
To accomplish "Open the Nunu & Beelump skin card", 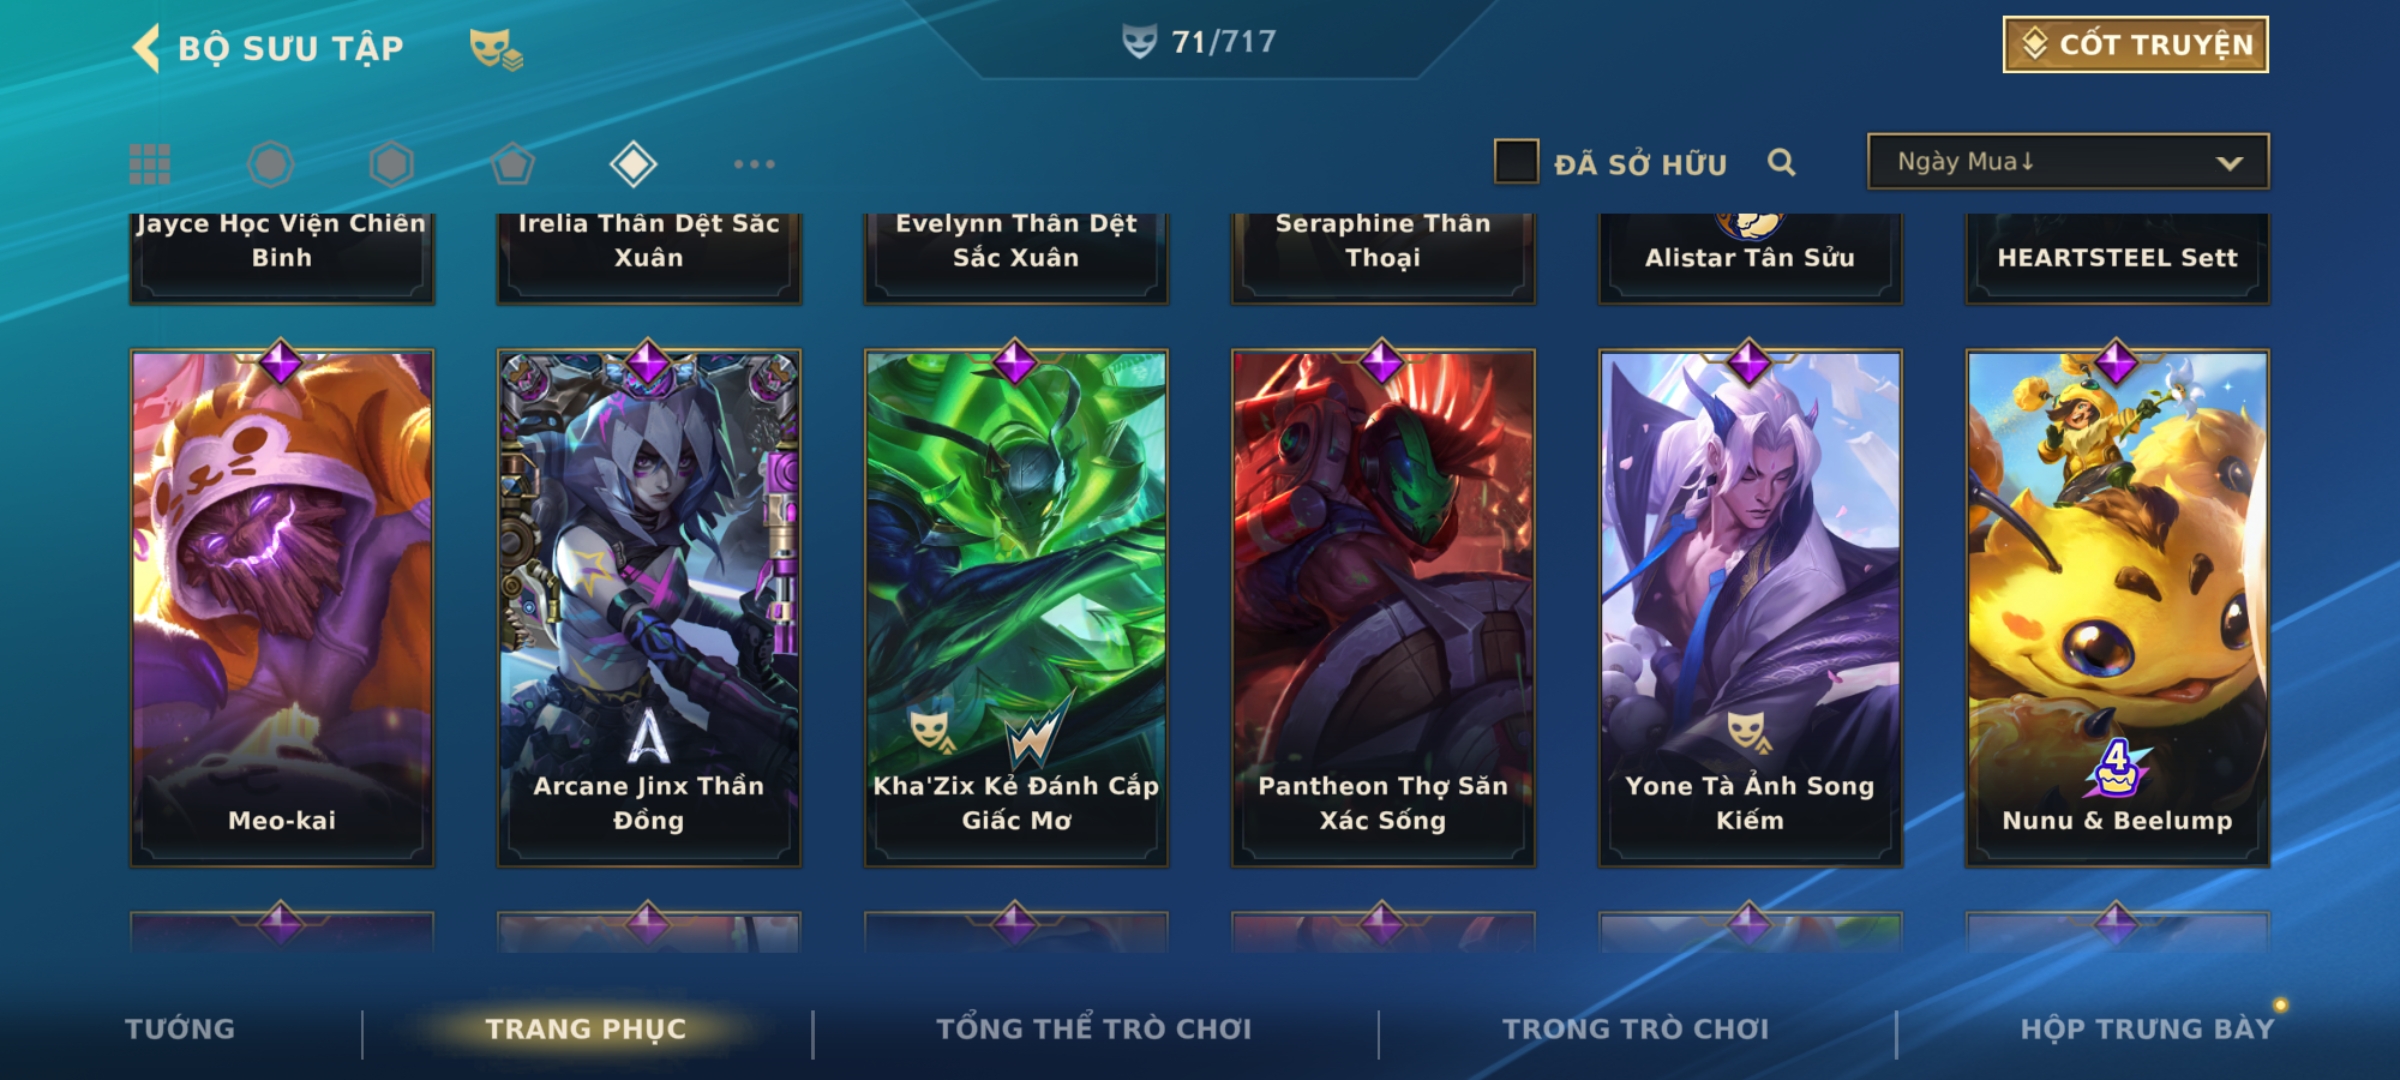I will tap(2117, 607).
